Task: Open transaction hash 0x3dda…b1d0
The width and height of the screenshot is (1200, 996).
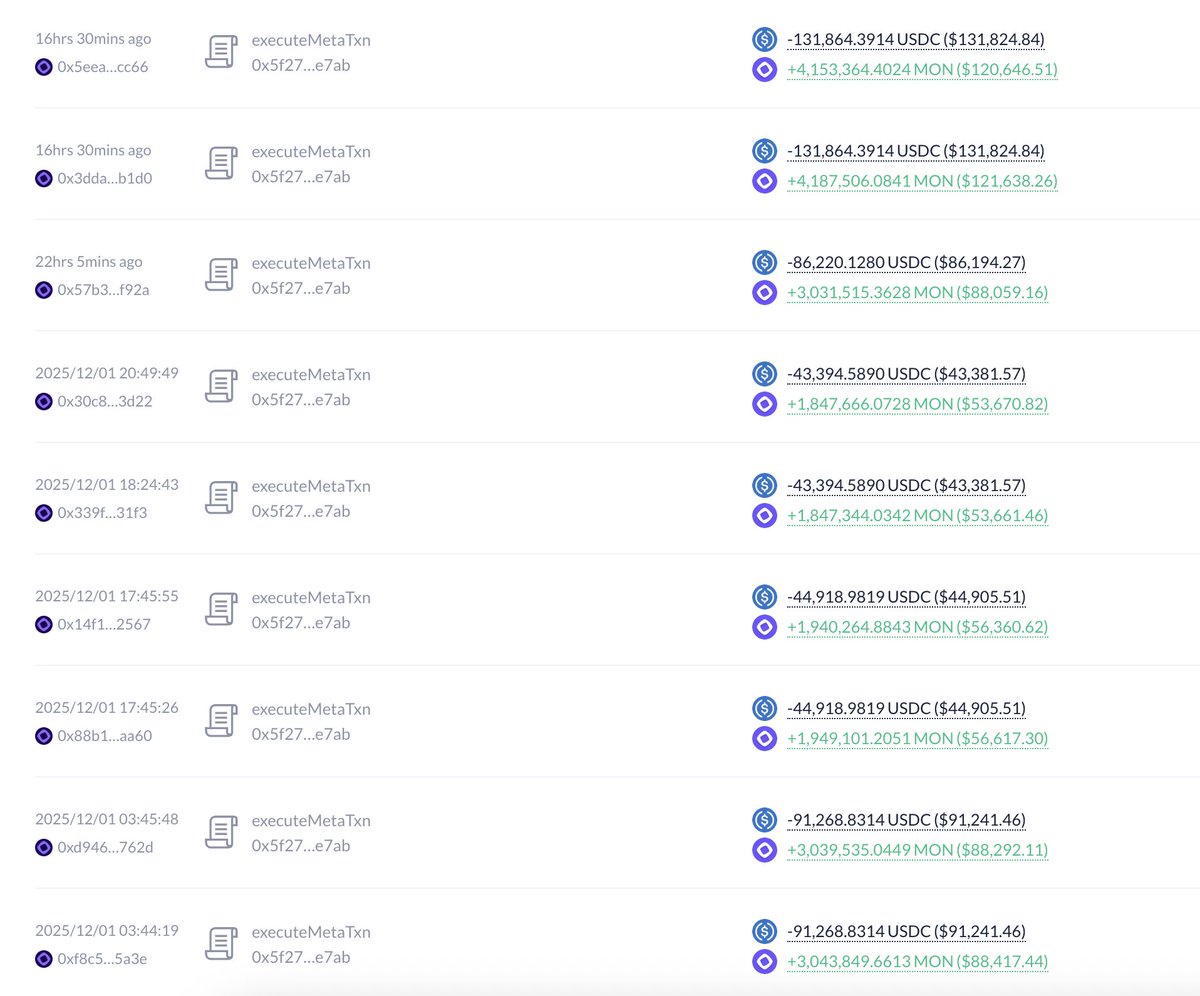Action: click(105, 178)
